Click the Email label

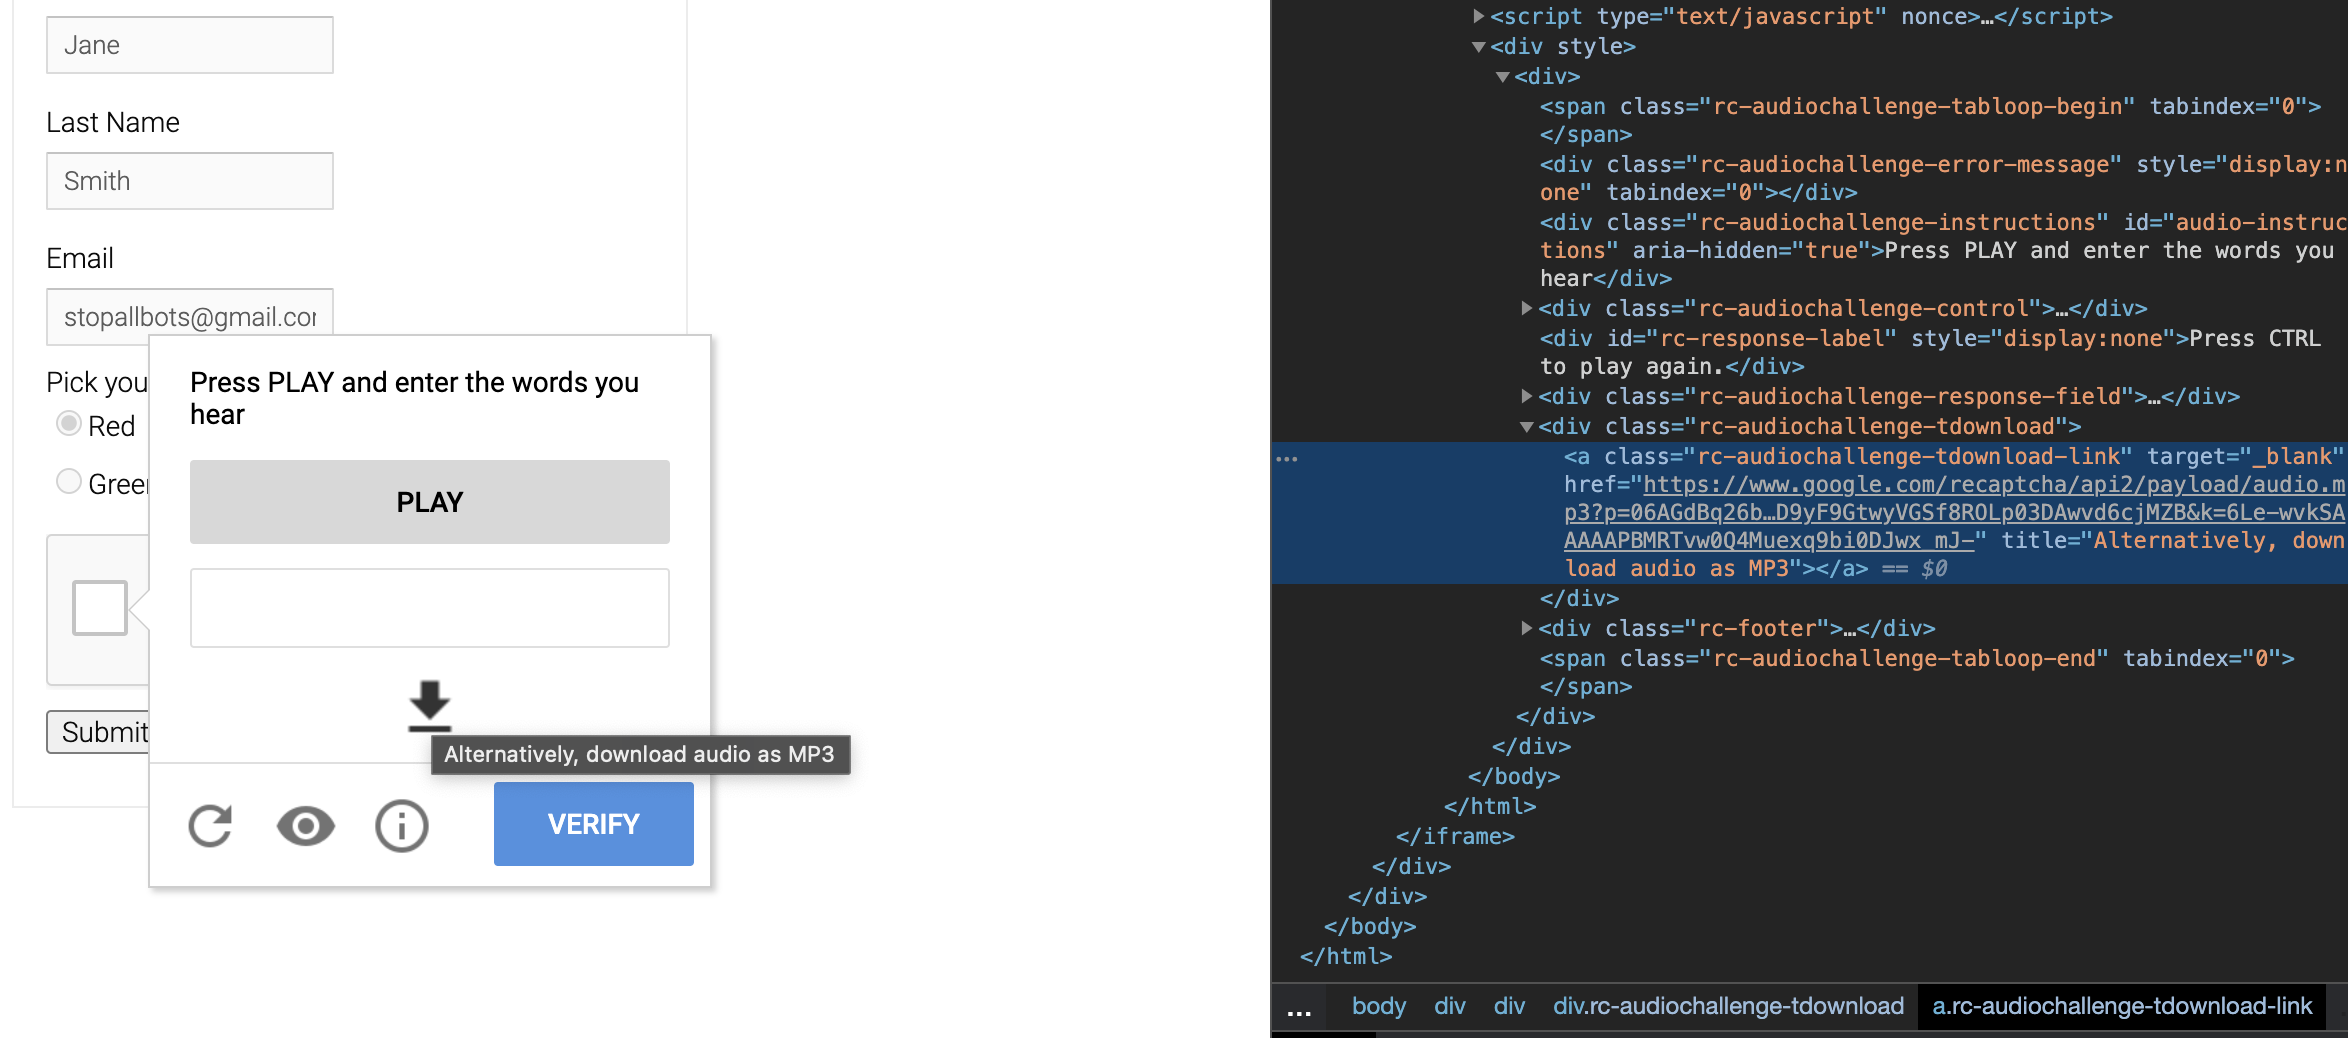tap(80, 258)
